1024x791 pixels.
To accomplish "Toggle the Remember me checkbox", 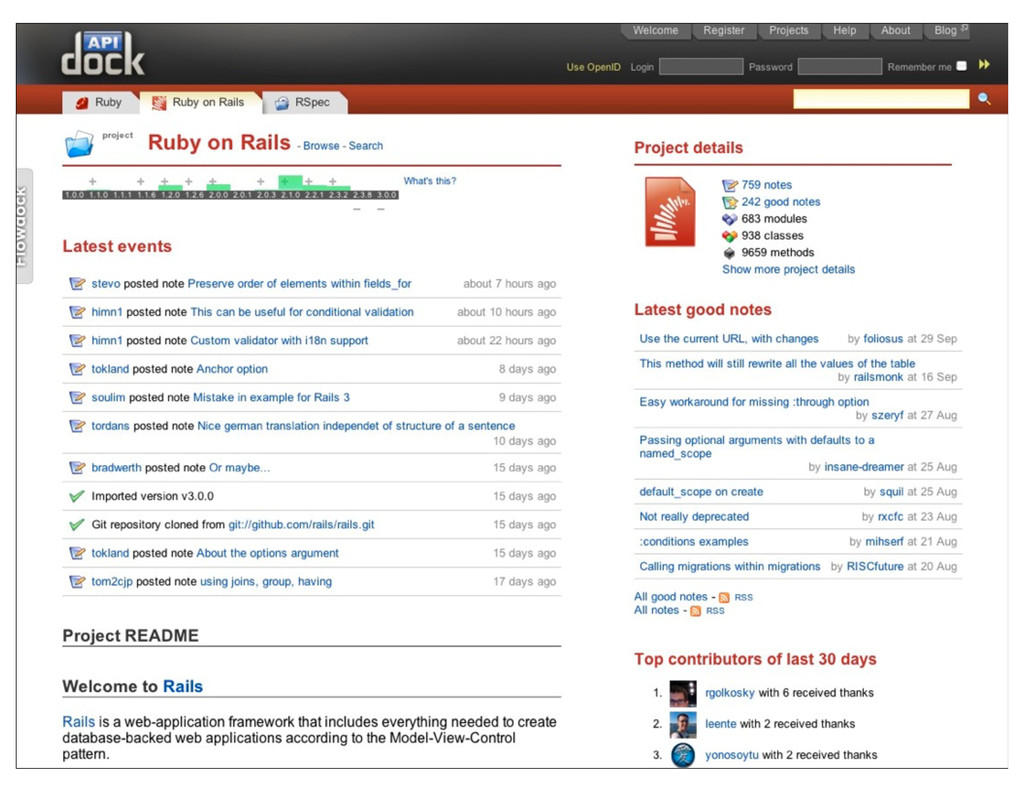I will [961, 66].
